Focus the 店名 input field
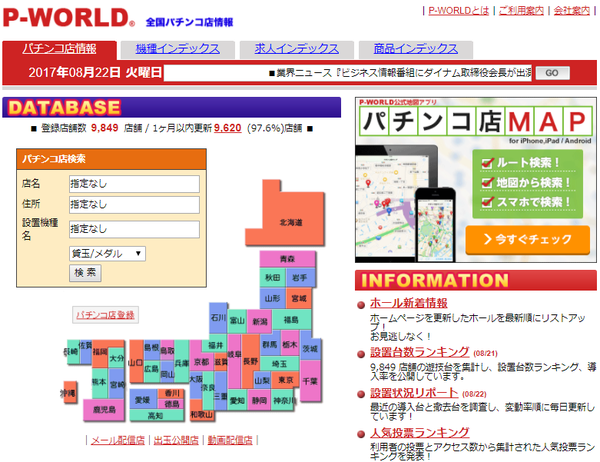Viewport: 600px width, 462px height. click(x=134, y=184)
